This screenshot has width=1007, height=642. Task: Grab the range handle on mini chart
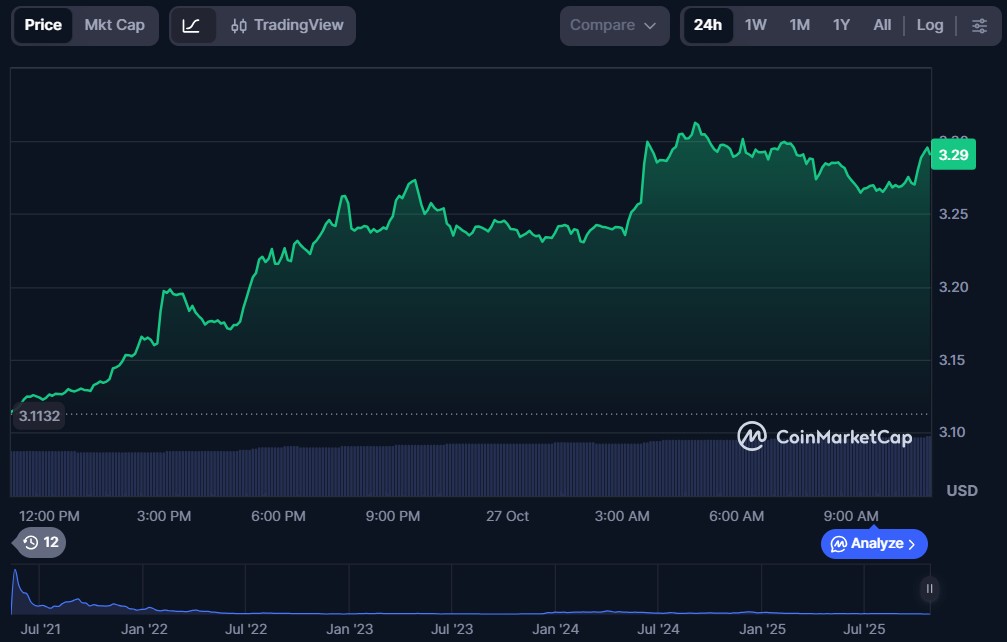929,589
